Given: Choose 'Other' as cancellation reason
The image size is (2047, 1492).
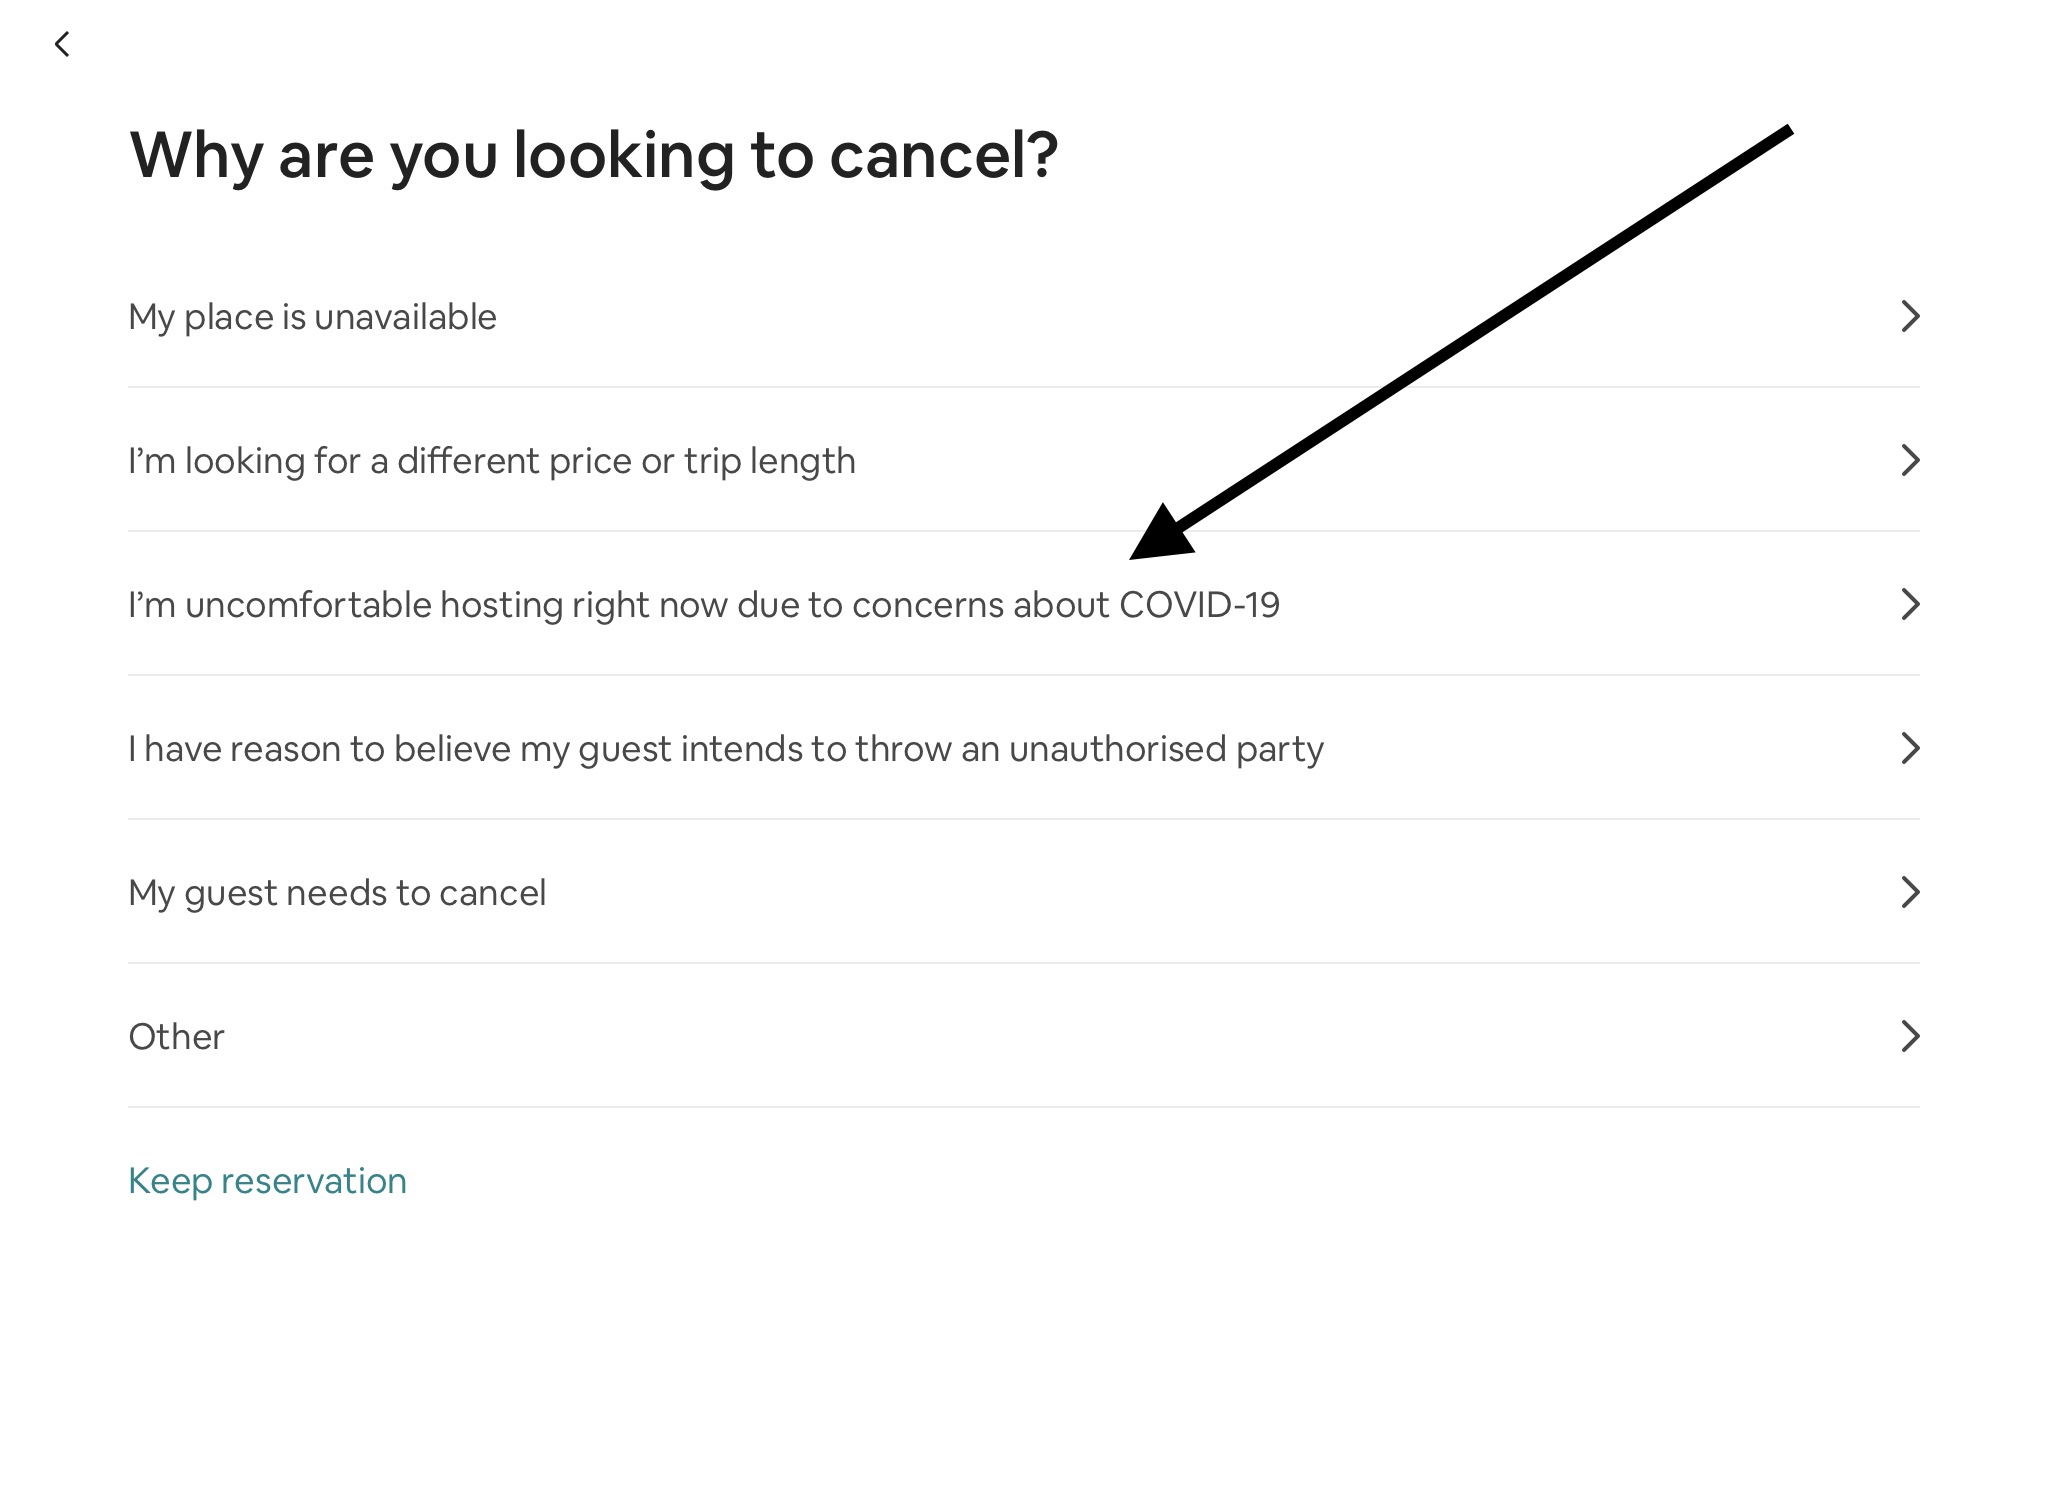Looking at the screenshot, I should (176, 1036).
